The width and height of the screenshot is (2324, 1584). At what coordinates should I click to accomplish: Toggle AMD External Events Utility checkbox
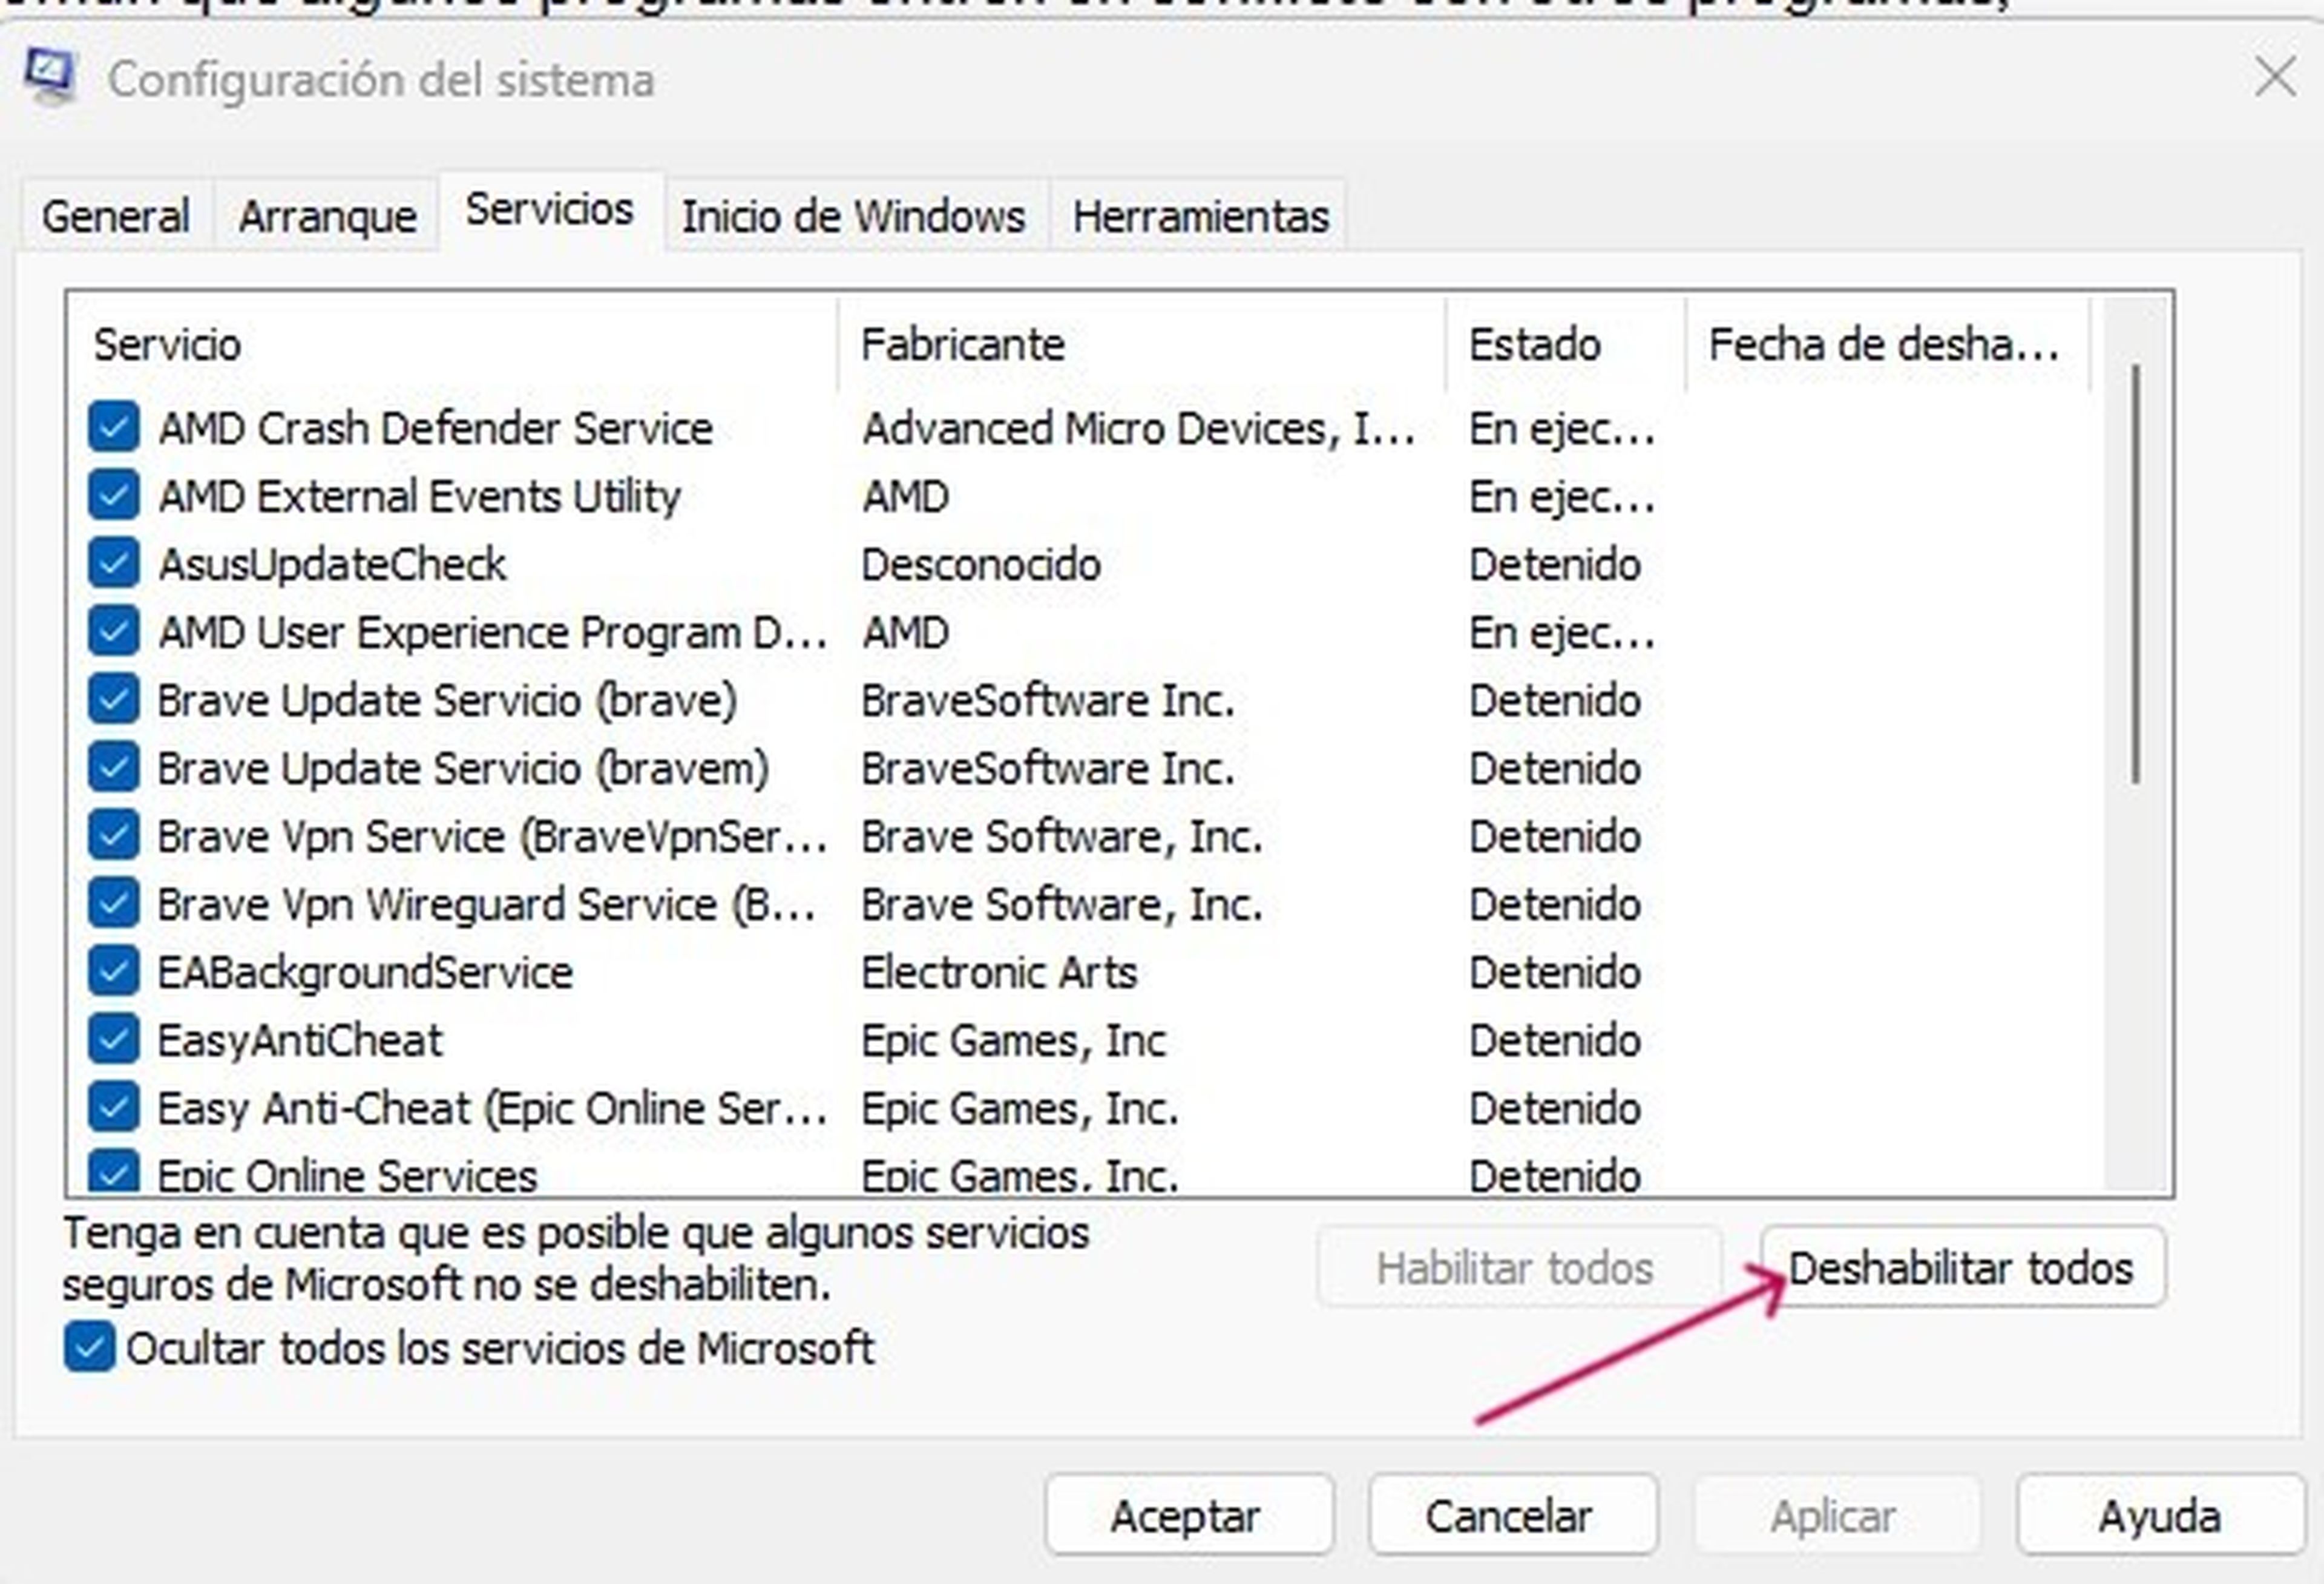point(113,496)
